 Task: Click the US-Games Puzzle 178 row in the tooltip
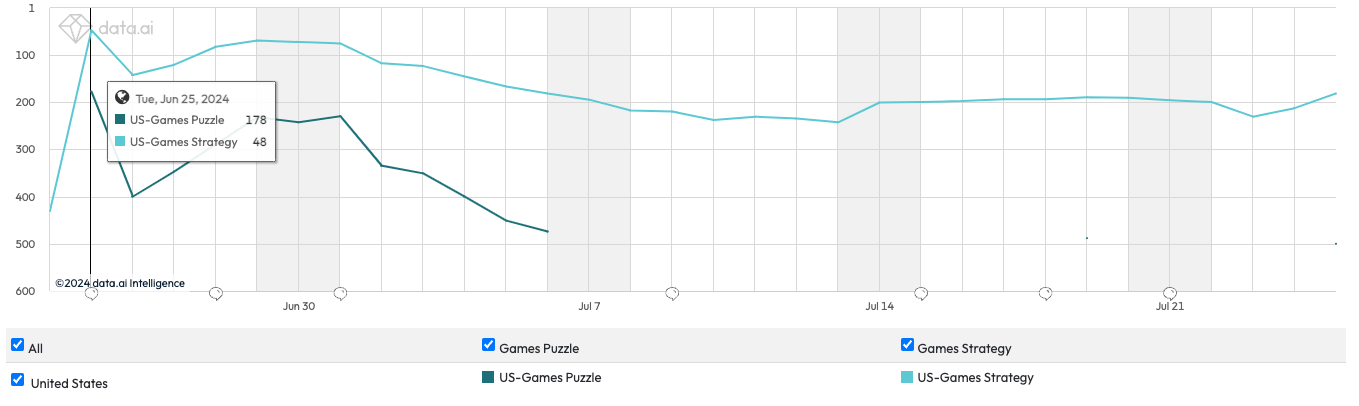190,120
